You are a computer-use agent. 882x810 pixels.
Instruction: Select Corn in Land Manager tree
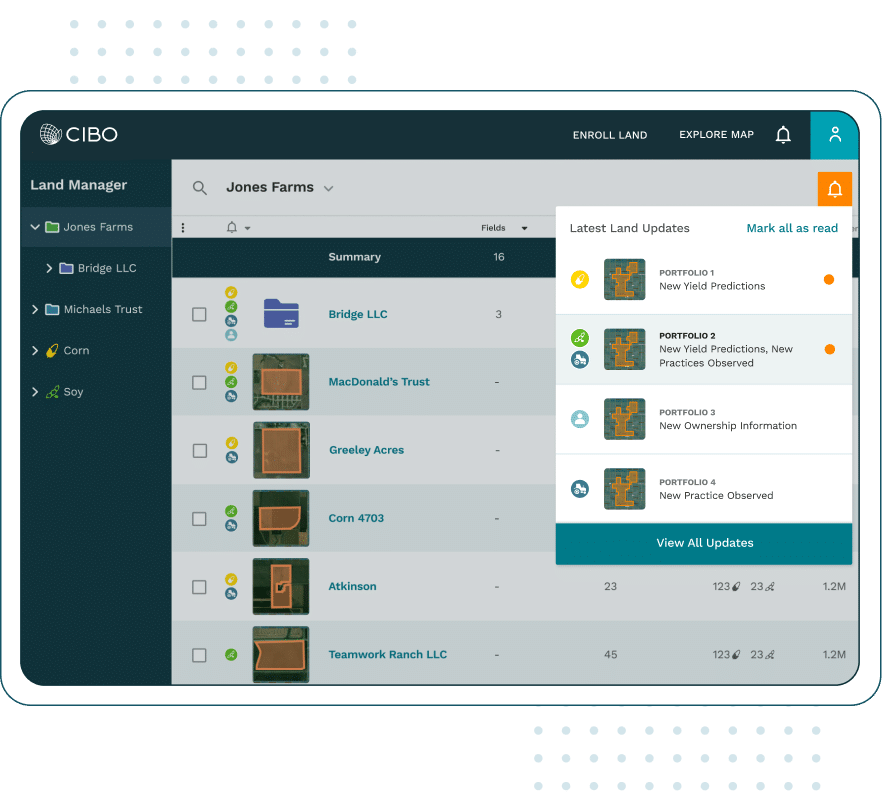76,350
